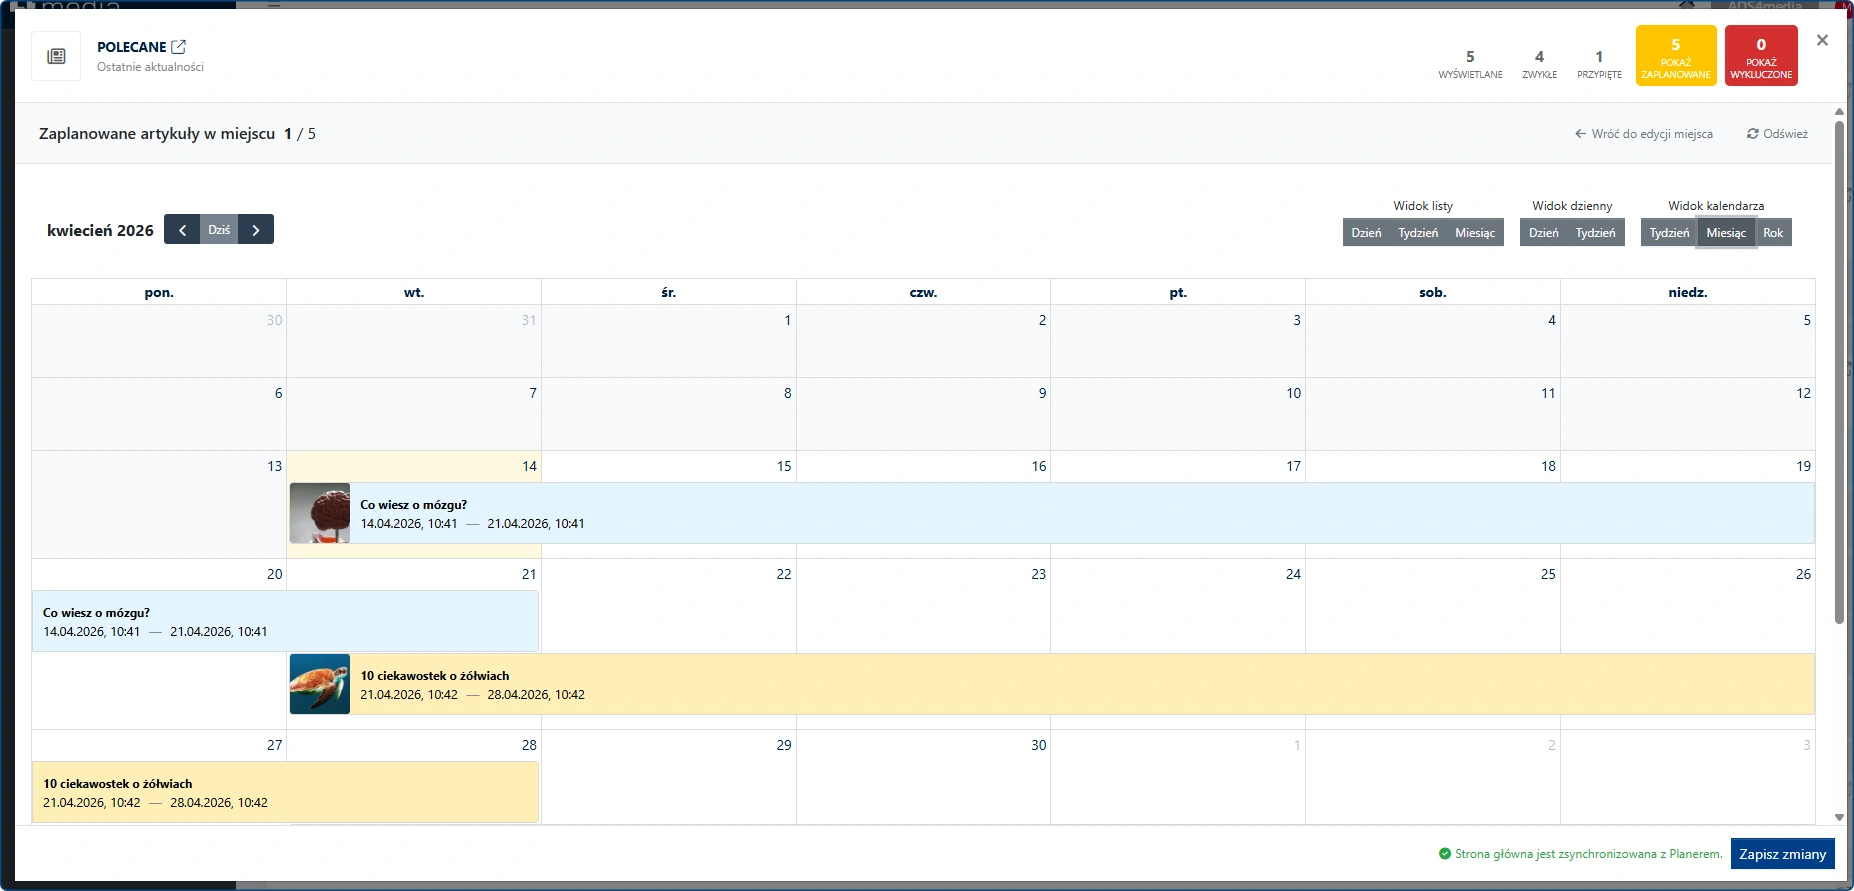The image size is (1854, 891).
Task: Select Dzień under Widok dzienny
Action: 1543,233
